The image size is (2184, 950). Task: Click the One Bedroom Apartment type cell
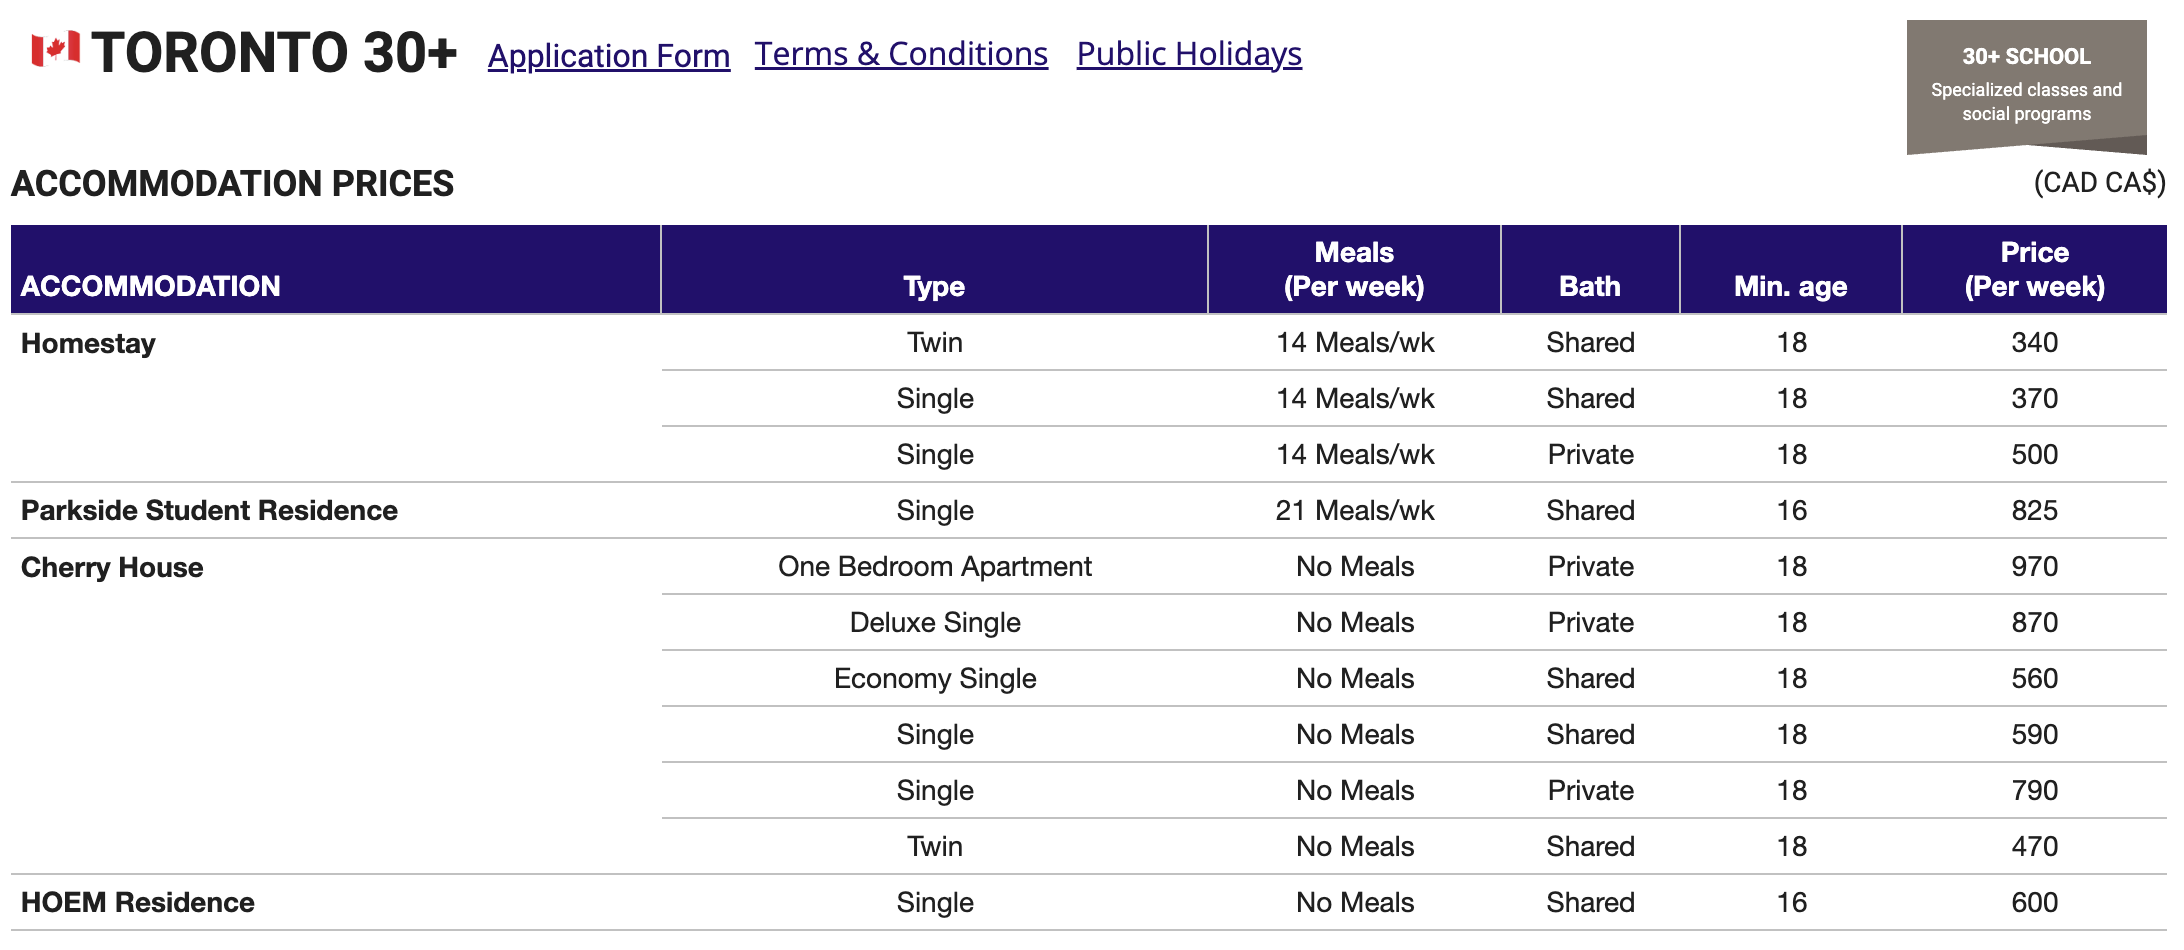(x=934, y=566)
